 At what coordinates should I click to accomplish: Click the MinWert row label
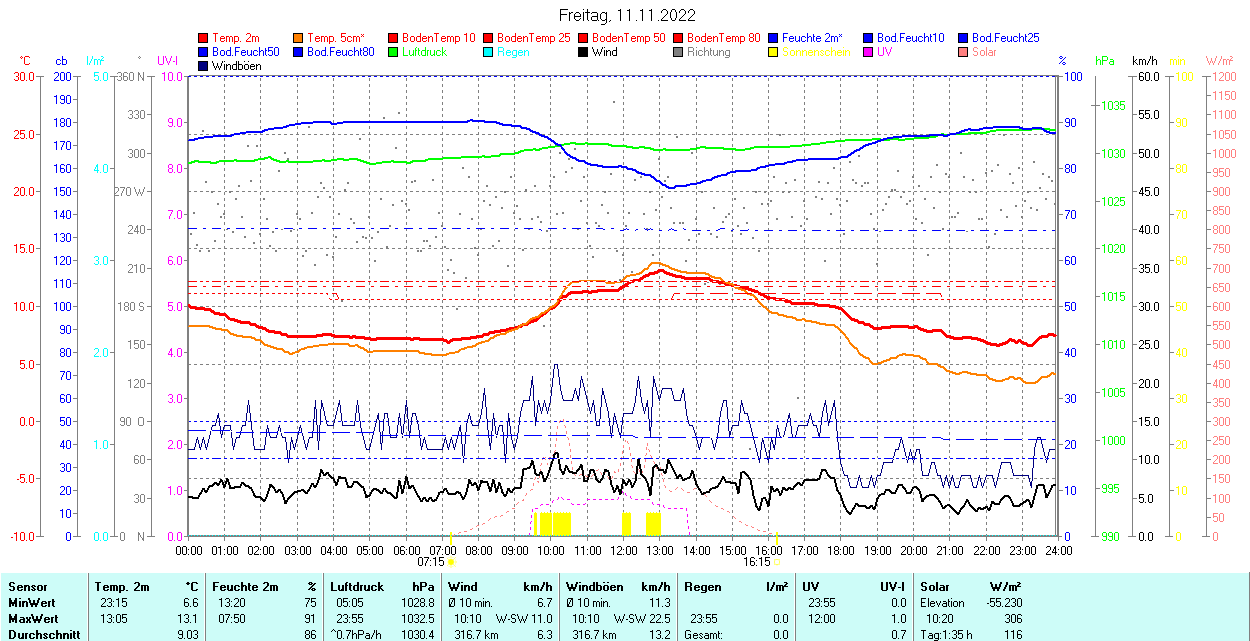point(34,603)
